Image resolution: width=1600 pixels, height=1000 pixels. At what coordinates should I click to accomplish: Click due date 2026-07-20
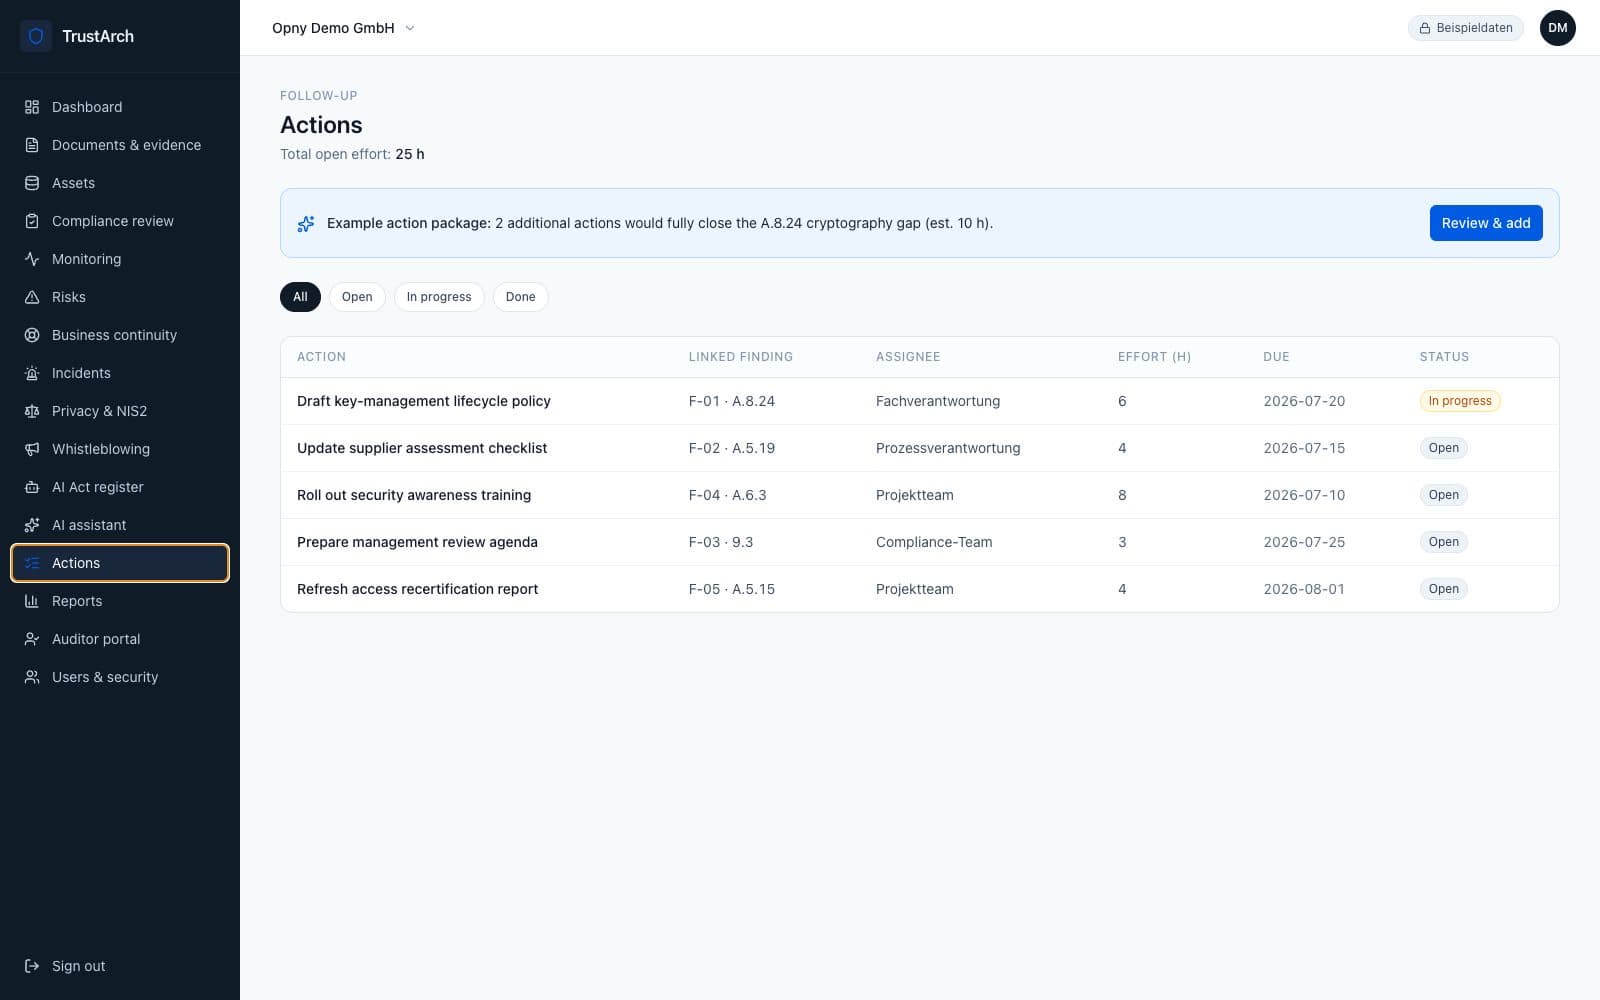coord(1304,401)
